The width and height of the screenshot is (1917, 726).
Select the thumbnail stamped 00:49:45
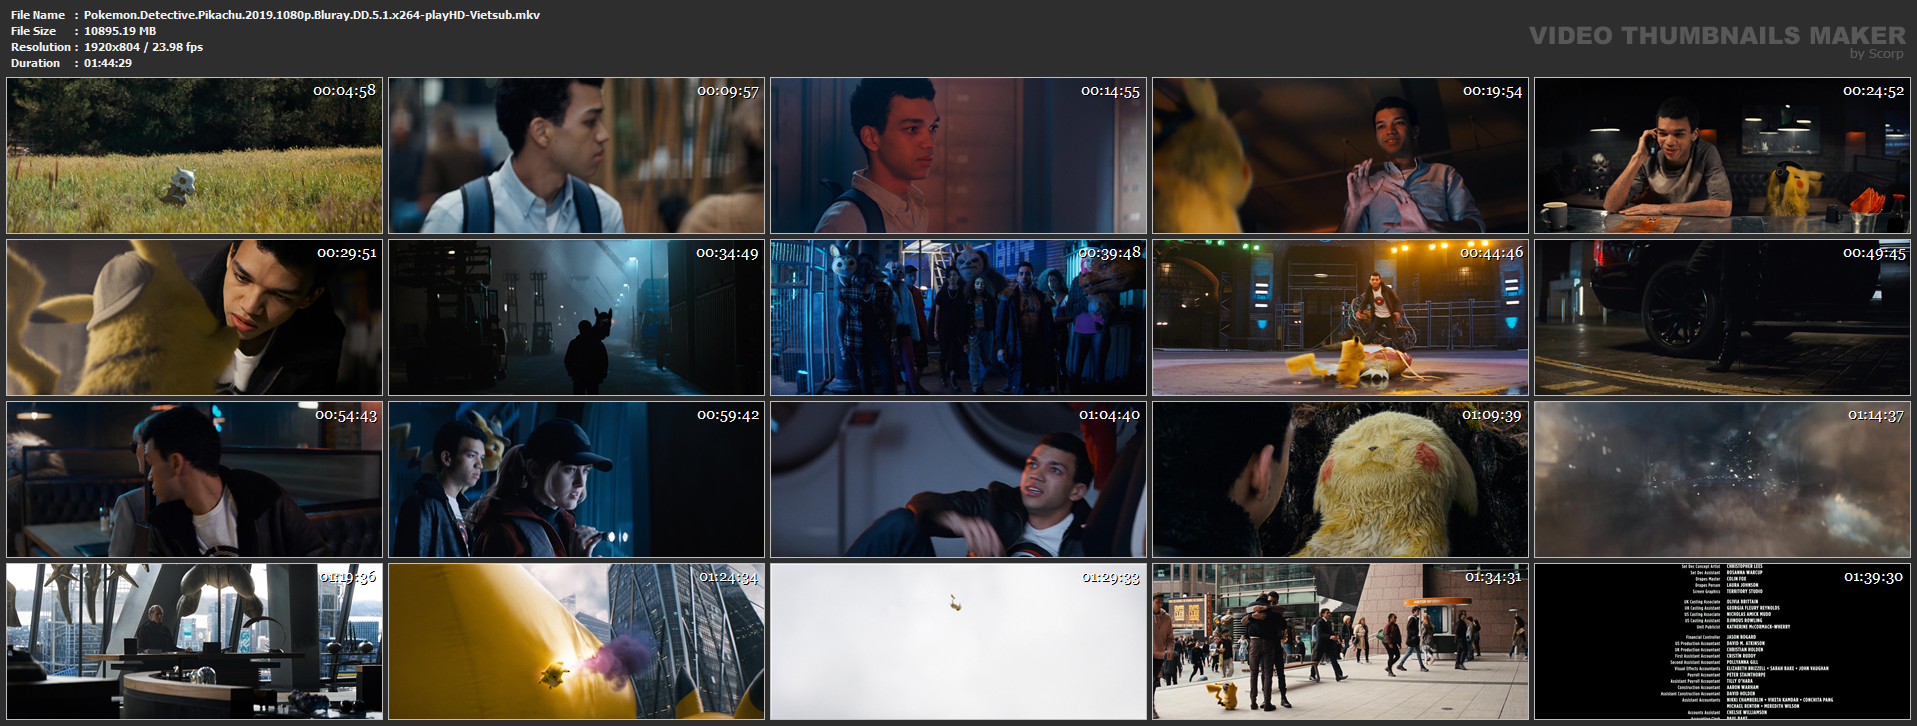(x=1723, y=318)
